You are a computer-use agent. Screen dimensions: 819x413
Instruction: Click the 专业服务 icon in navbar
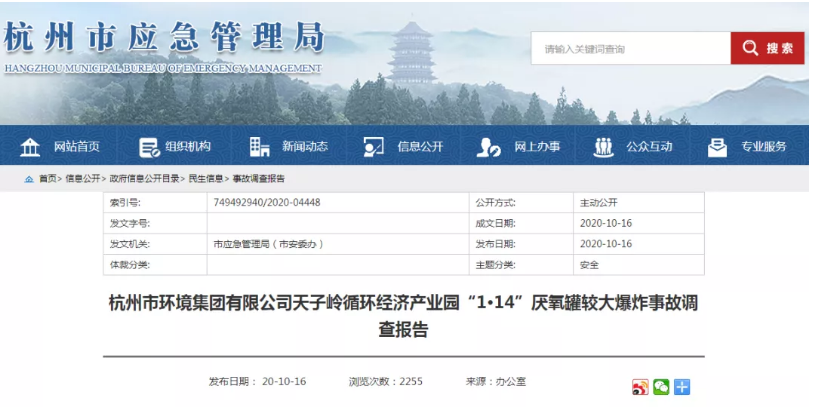click(x=717, y=147)
